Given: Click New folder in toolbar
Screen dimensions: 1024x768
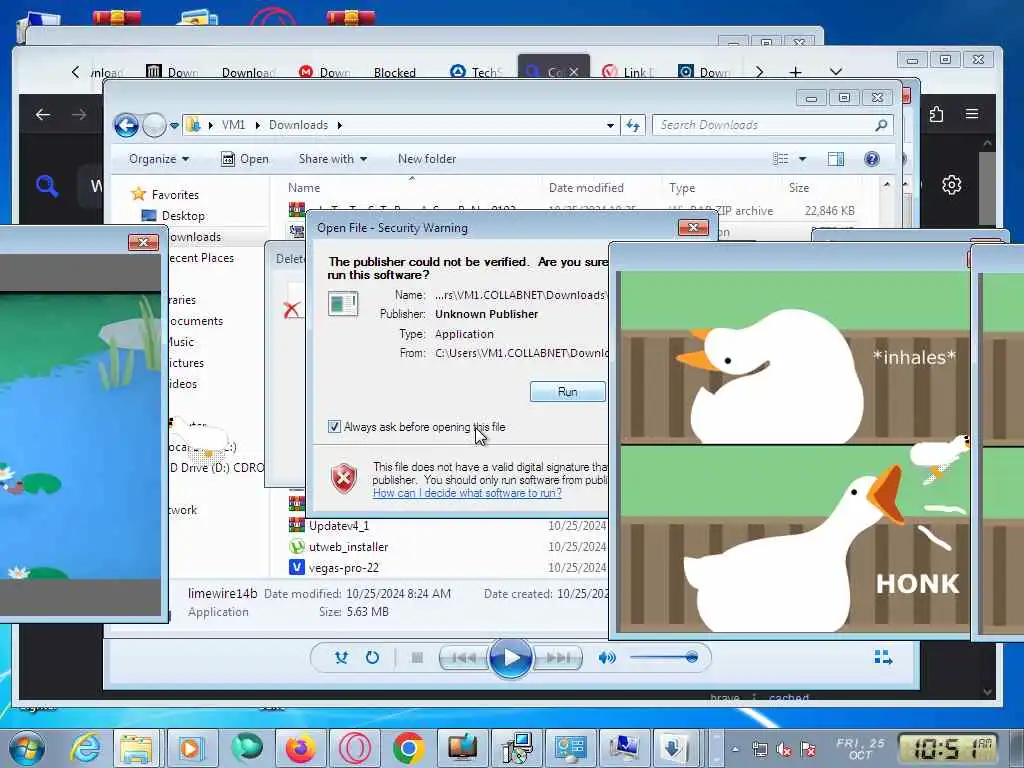Looking at the screenshot, I should [x=427, y=159].
